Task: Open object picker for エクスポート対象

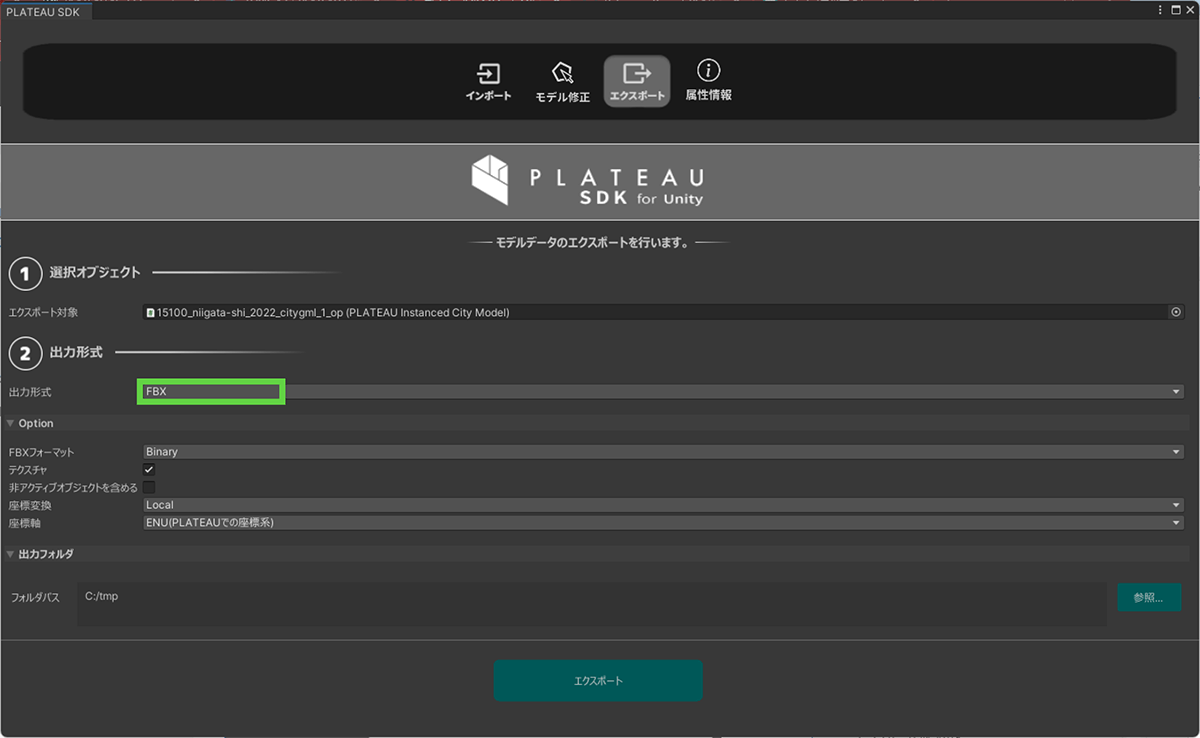Action: click(1176, 312)
